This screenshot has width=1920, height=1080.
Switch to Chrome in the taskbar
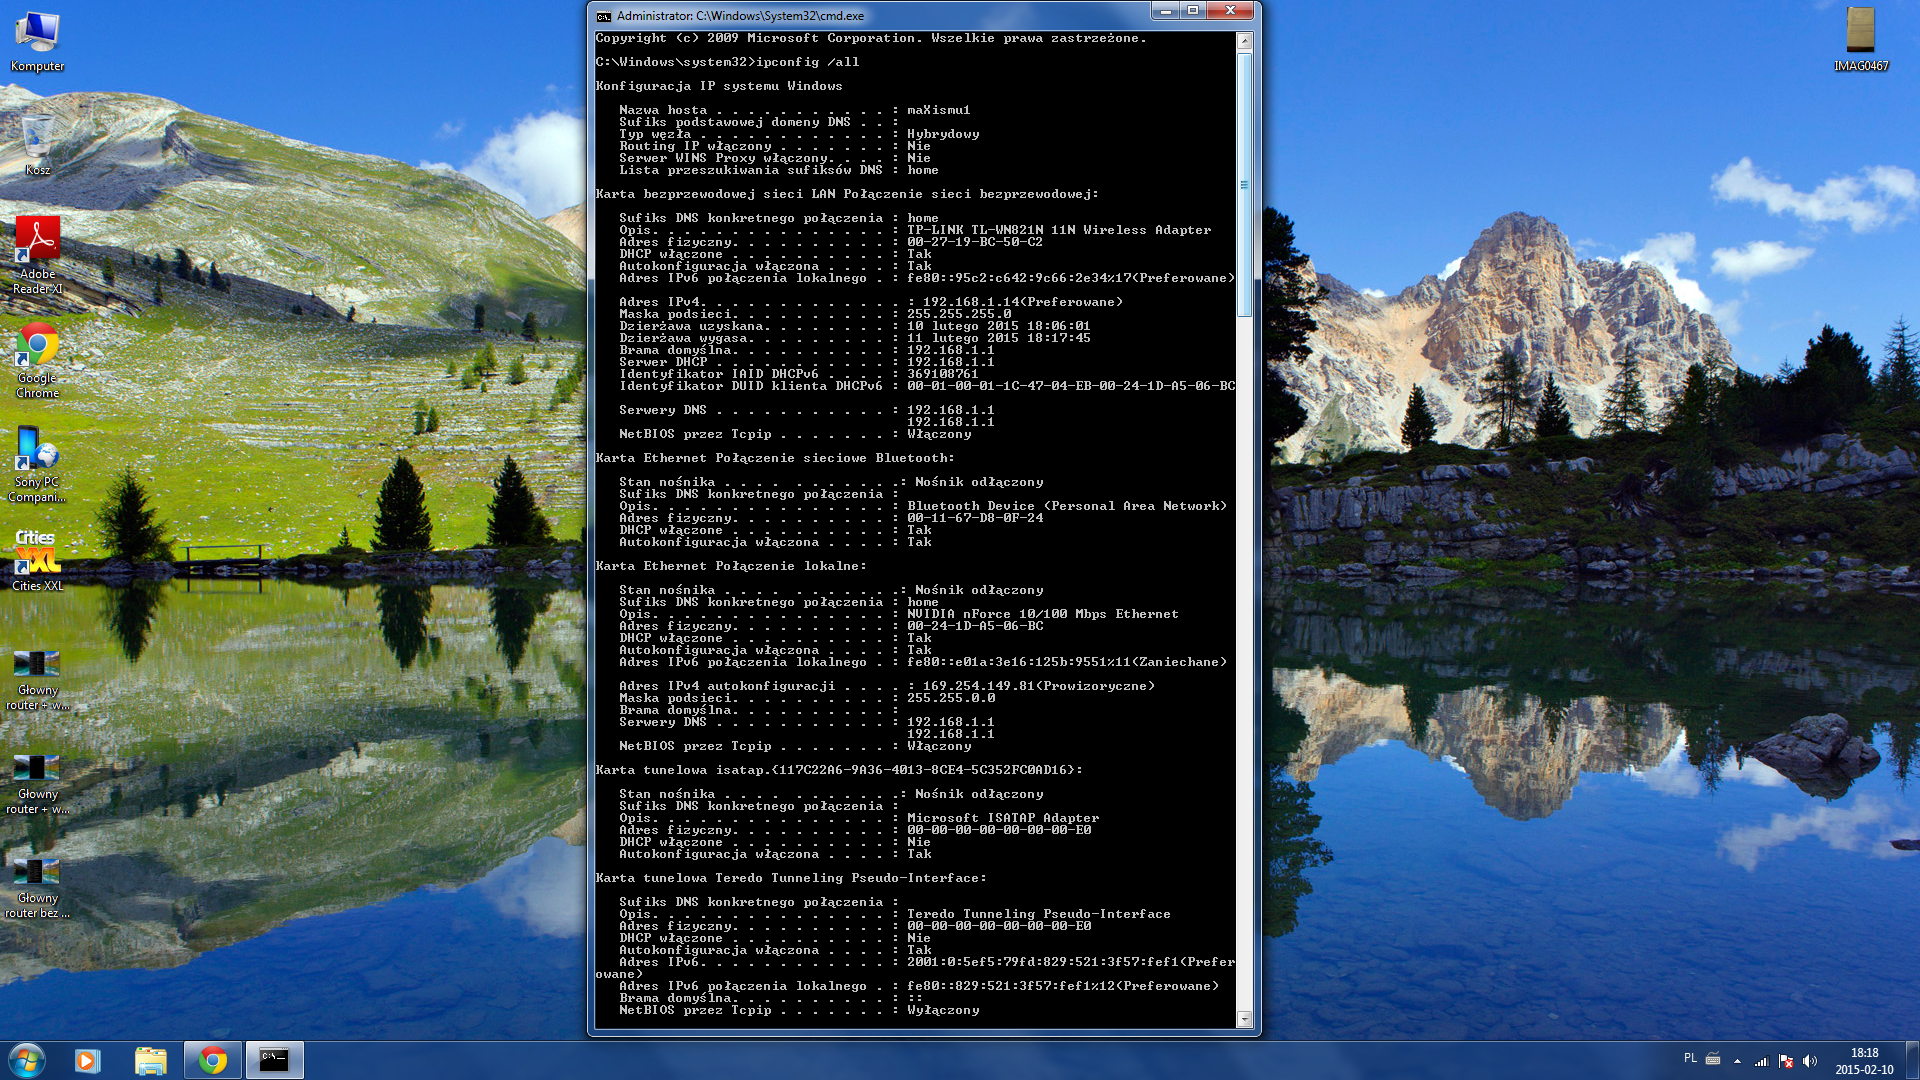[x=212, y=1060]
